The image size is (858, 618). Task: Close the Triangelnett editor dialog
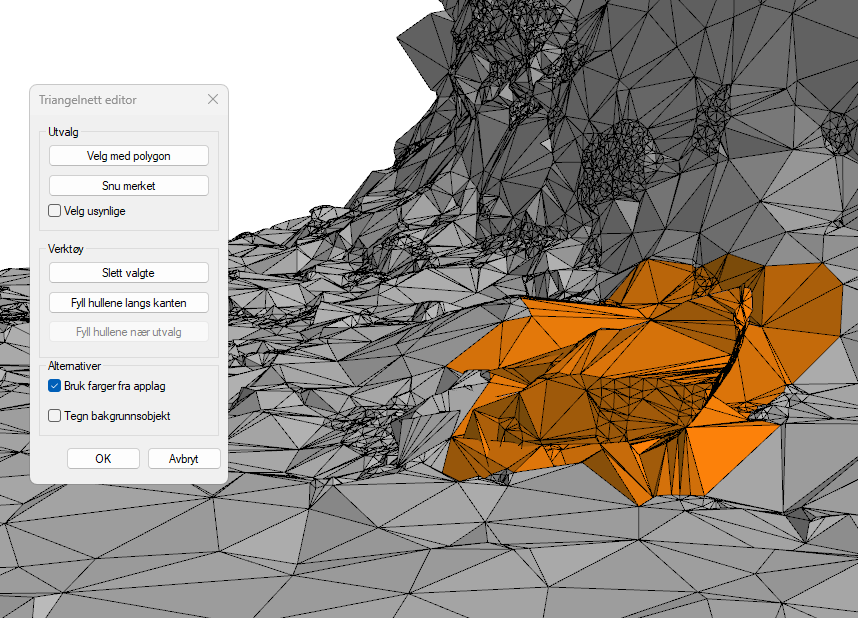(x=213, y=100)
